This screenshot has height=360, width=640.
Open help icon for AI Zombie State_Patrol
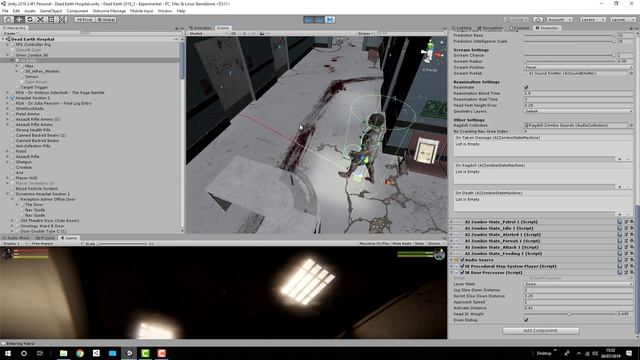point(620,222)
